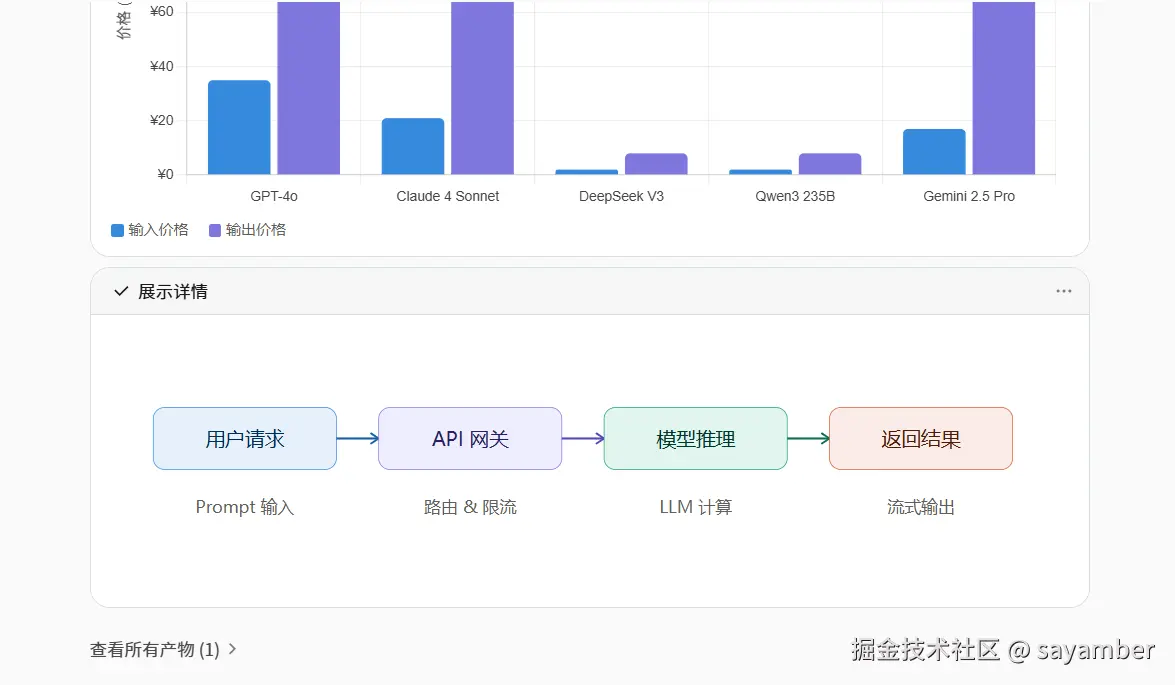Click the GPT-4o axis label
The height and width of the screenshot is (685, 1175).
pyautogui.click(x=274, y=196)
